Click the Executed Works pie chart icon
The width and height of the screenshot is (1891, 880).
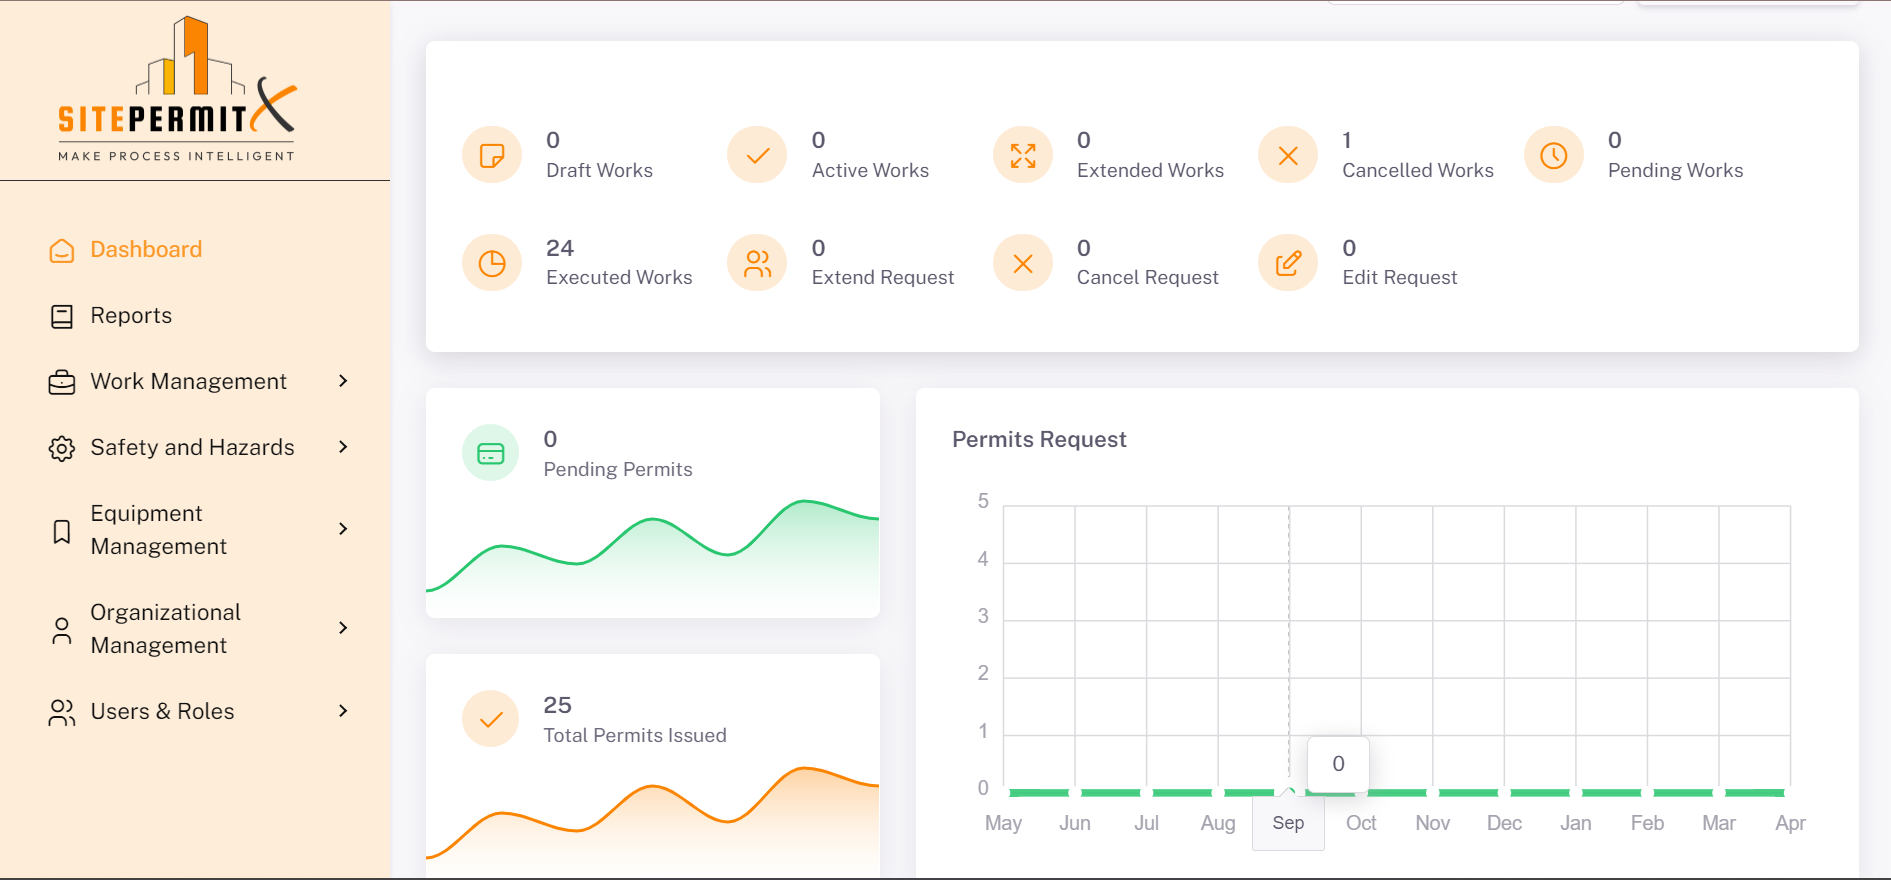tap(492, 263)
